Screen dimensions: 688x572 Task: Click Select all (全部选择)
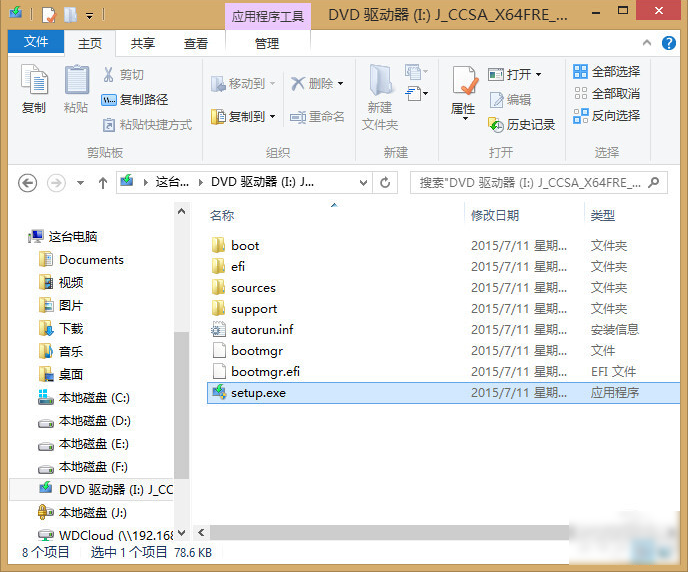coord(606,72)
